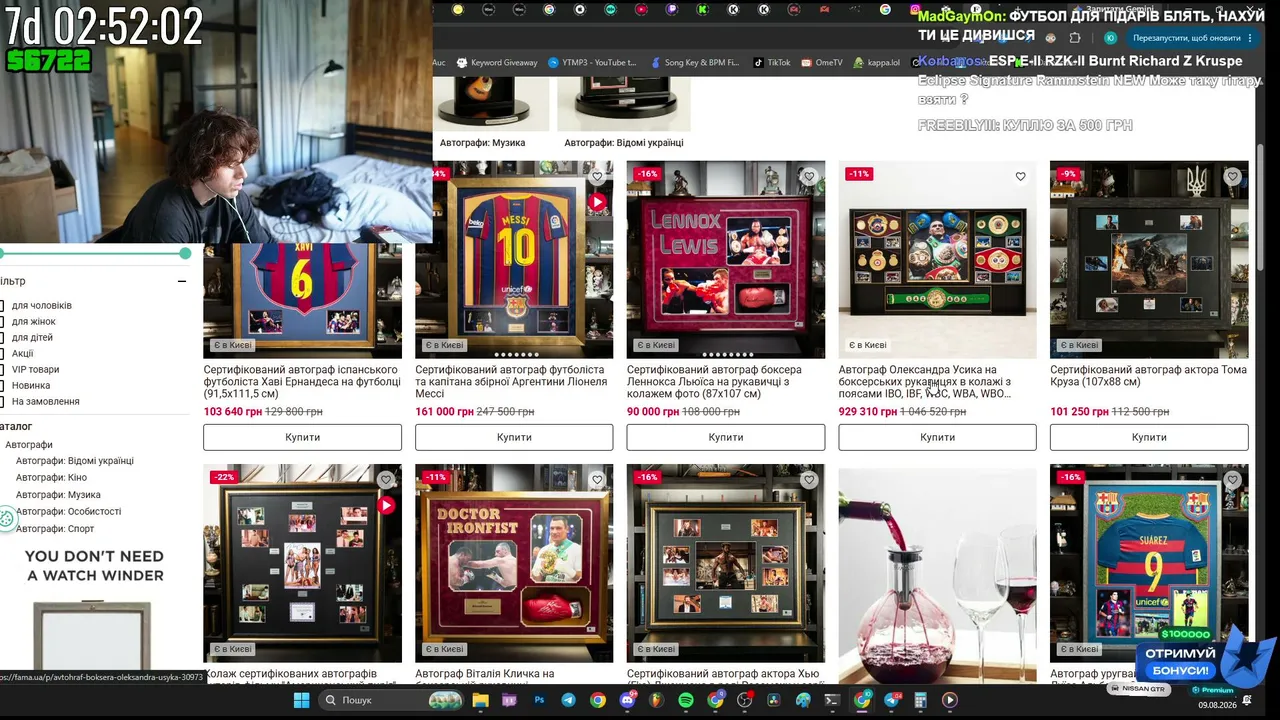Open the TikTok bookmark

point(771,62)
